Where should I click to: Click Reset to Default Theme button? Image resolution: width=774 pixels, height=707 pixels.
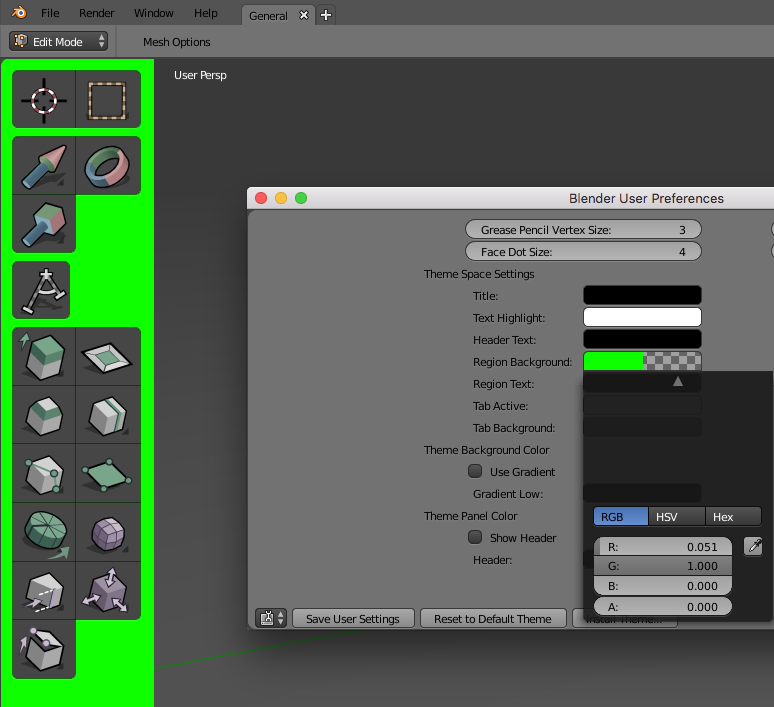493,619
